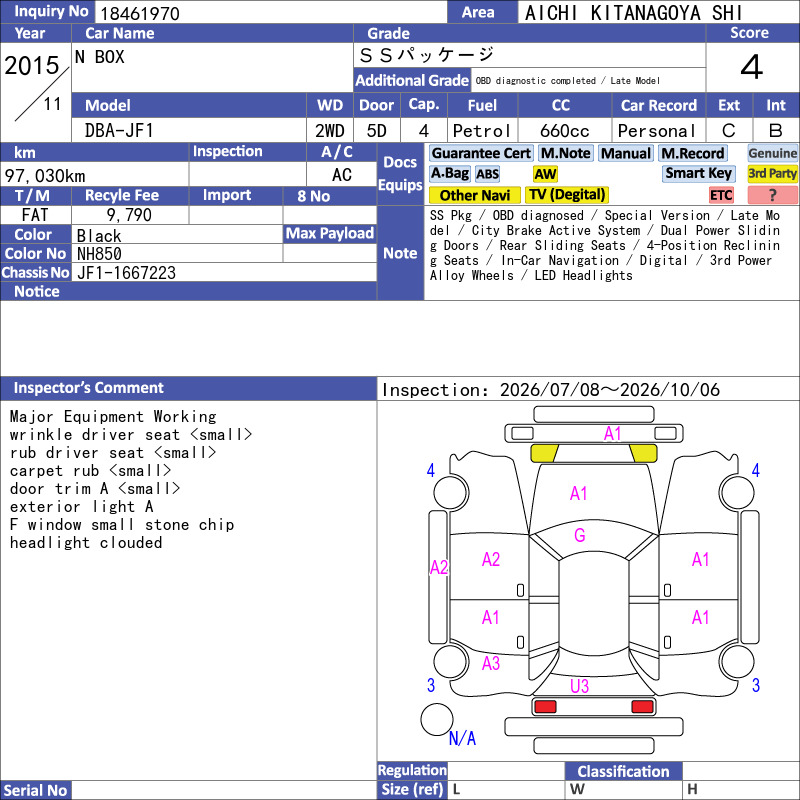Click the 'F window small stone chip' line

tap(122, 524)
